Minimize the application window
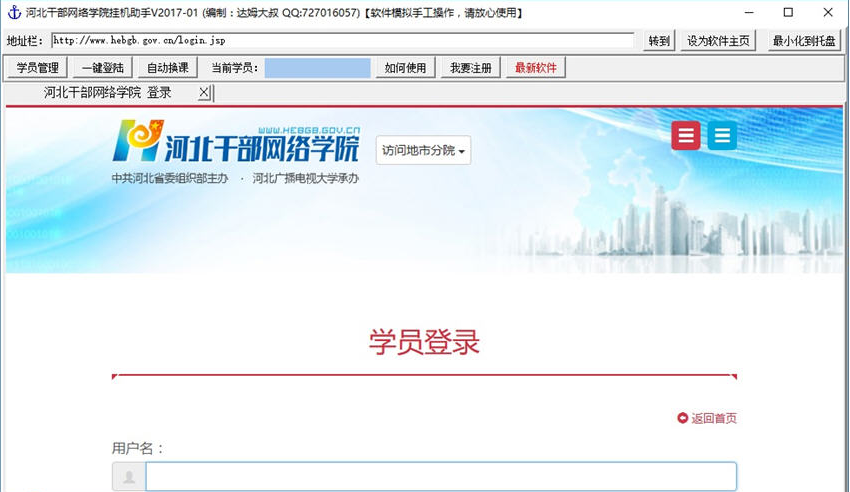 click(749, 12)
